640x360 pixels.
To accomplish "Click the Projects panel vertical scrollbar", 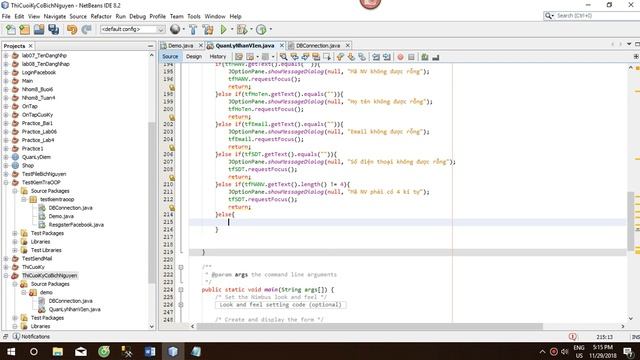I will pos(151,202).
